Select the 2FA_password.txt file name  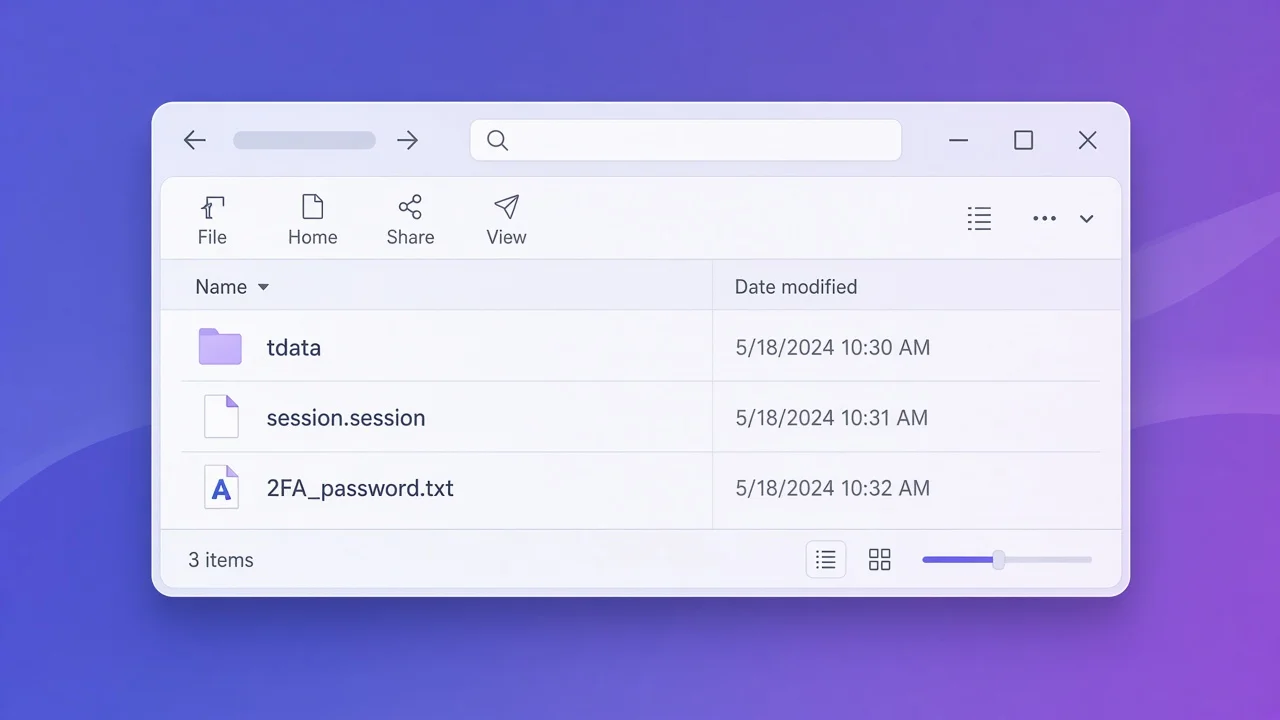[360, 488]
